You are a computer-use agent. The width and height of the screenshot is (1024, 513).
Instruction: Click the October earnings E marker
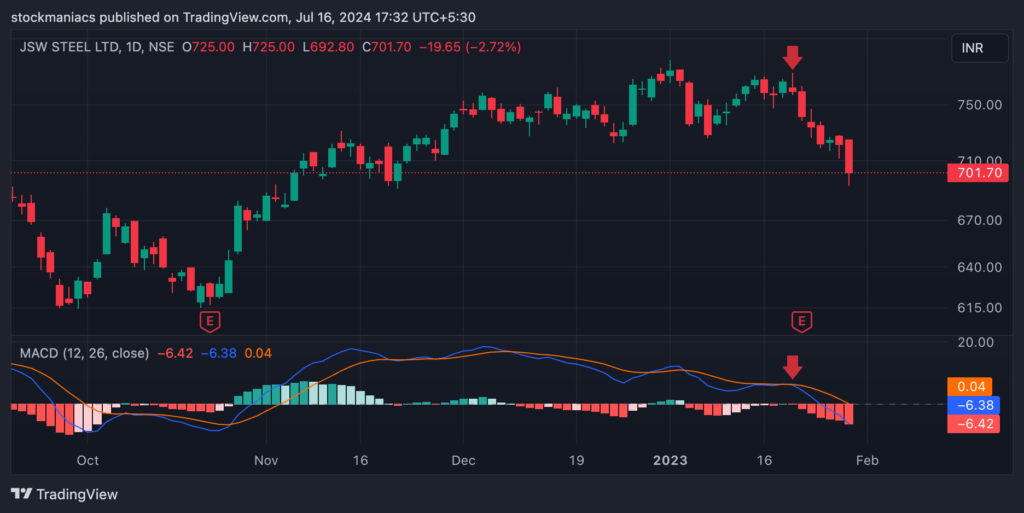[210, 321]
